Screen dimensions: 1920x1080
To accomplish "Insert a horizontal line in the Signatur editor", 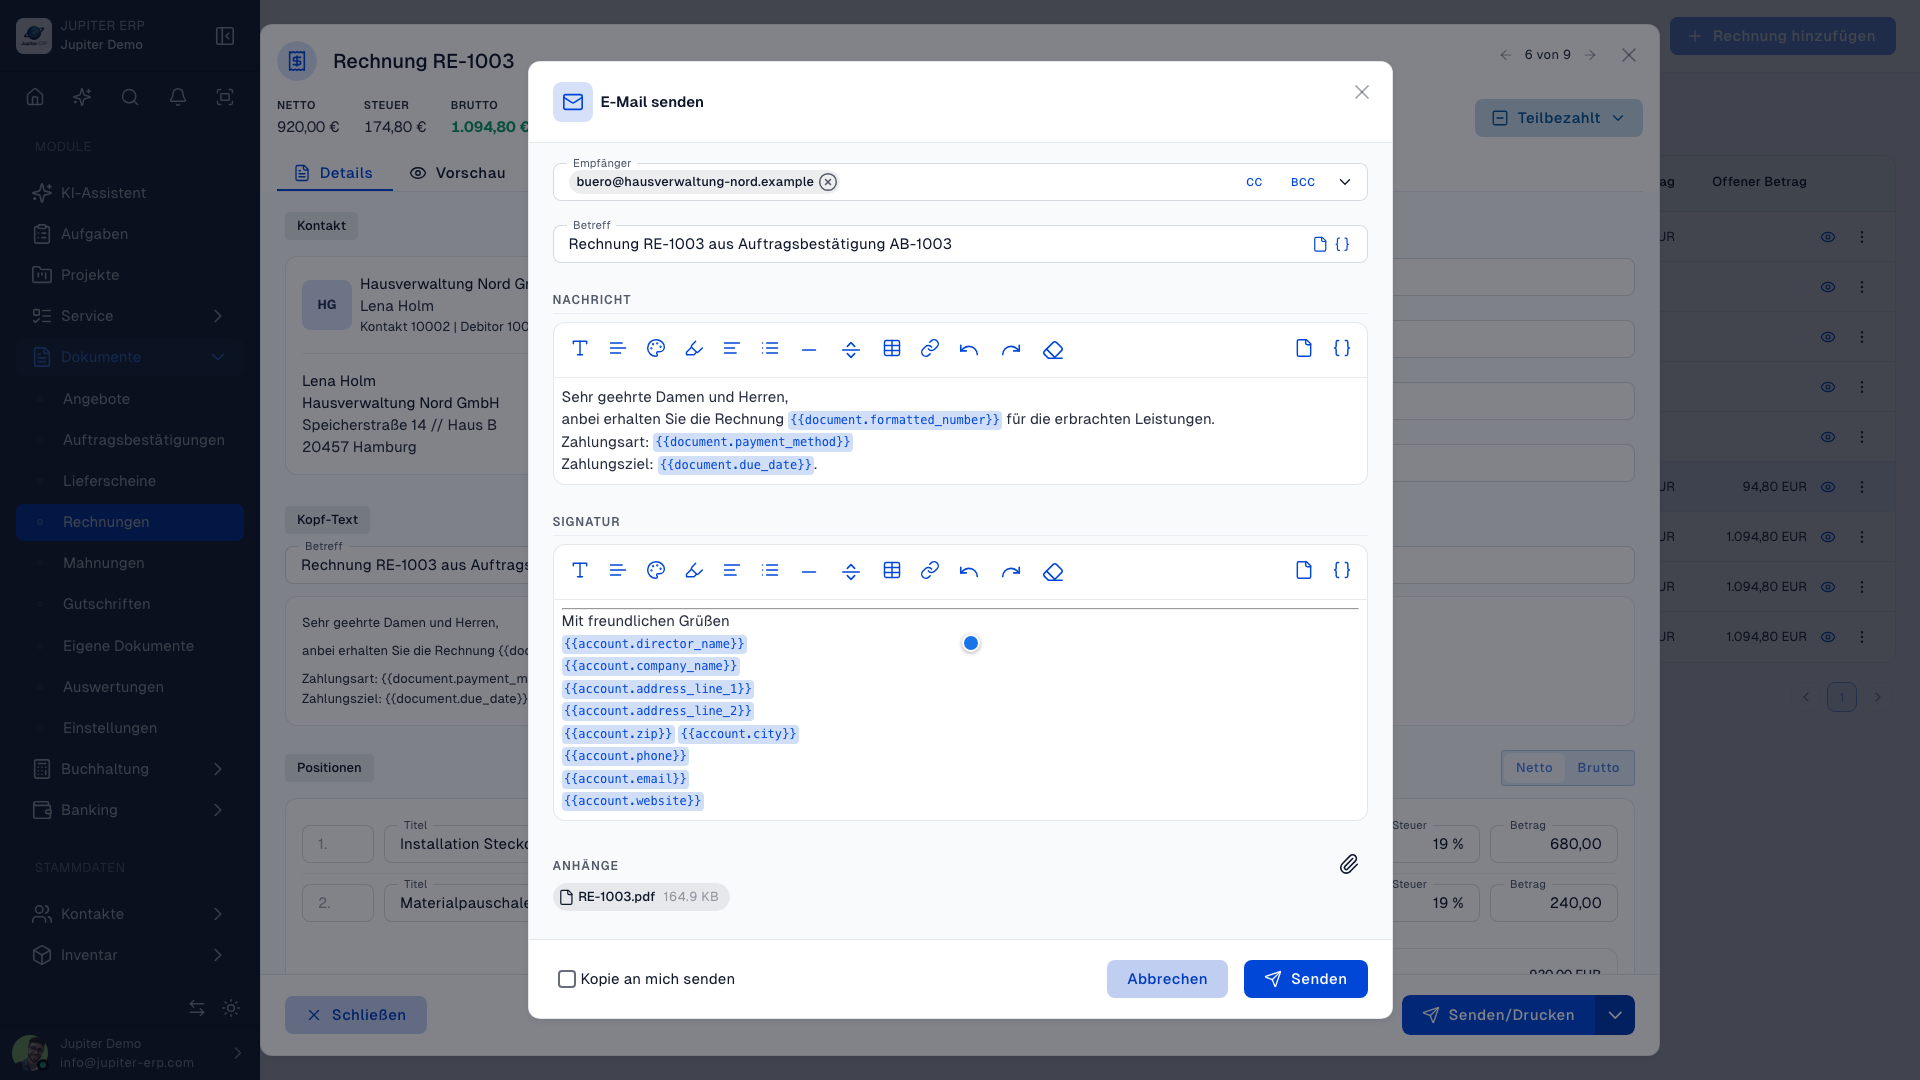I will (809, 571).
